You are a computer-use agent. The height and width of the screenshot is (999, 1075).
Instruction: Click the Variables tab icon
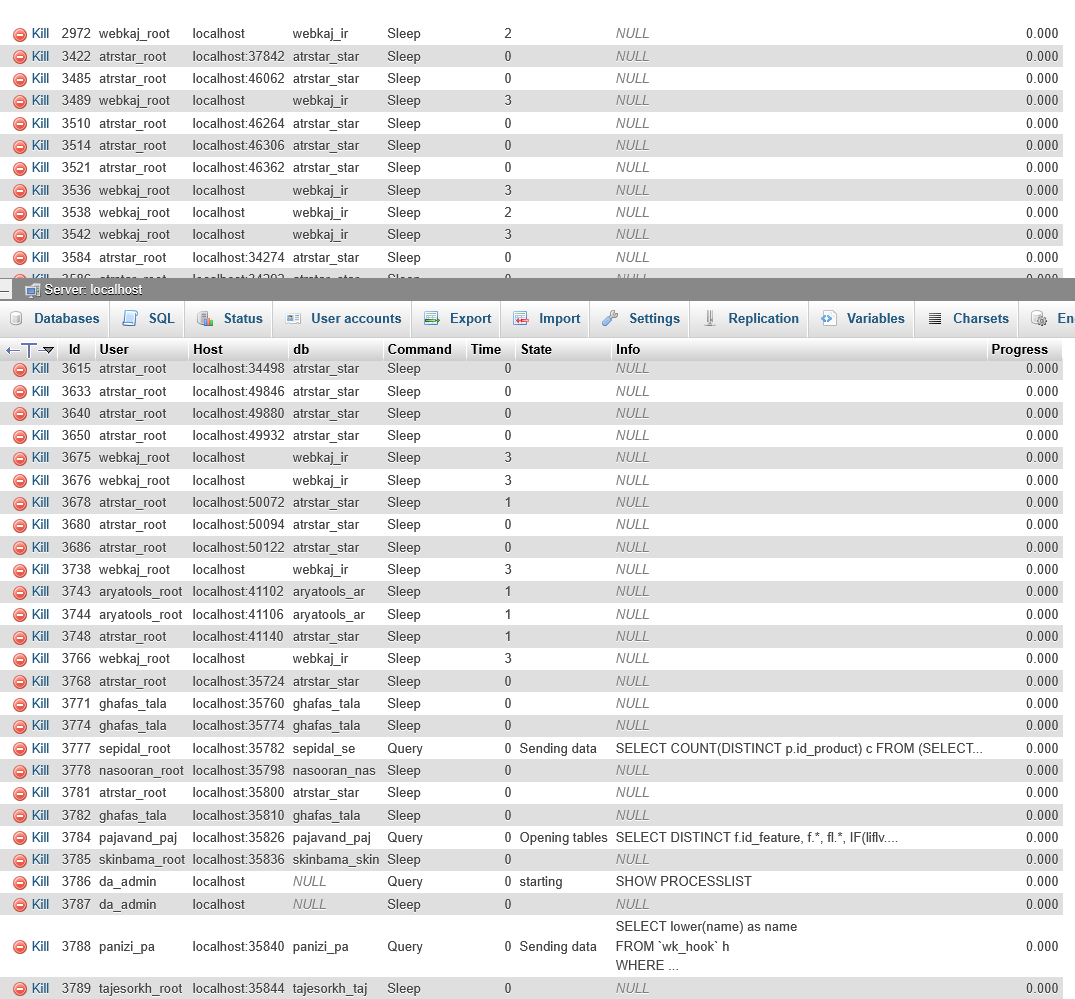(x=828, y=318)
